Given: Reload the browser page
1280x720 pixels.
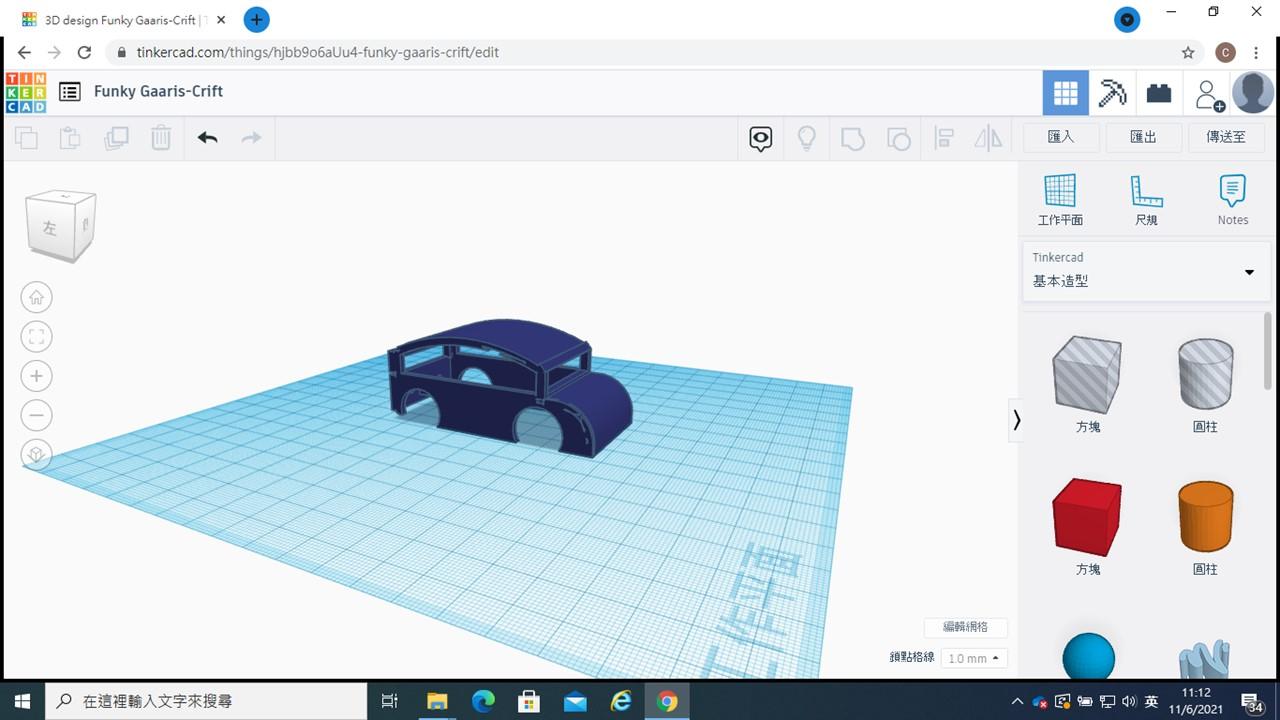Looking at the screenshot, I should [x=84, y=52].
